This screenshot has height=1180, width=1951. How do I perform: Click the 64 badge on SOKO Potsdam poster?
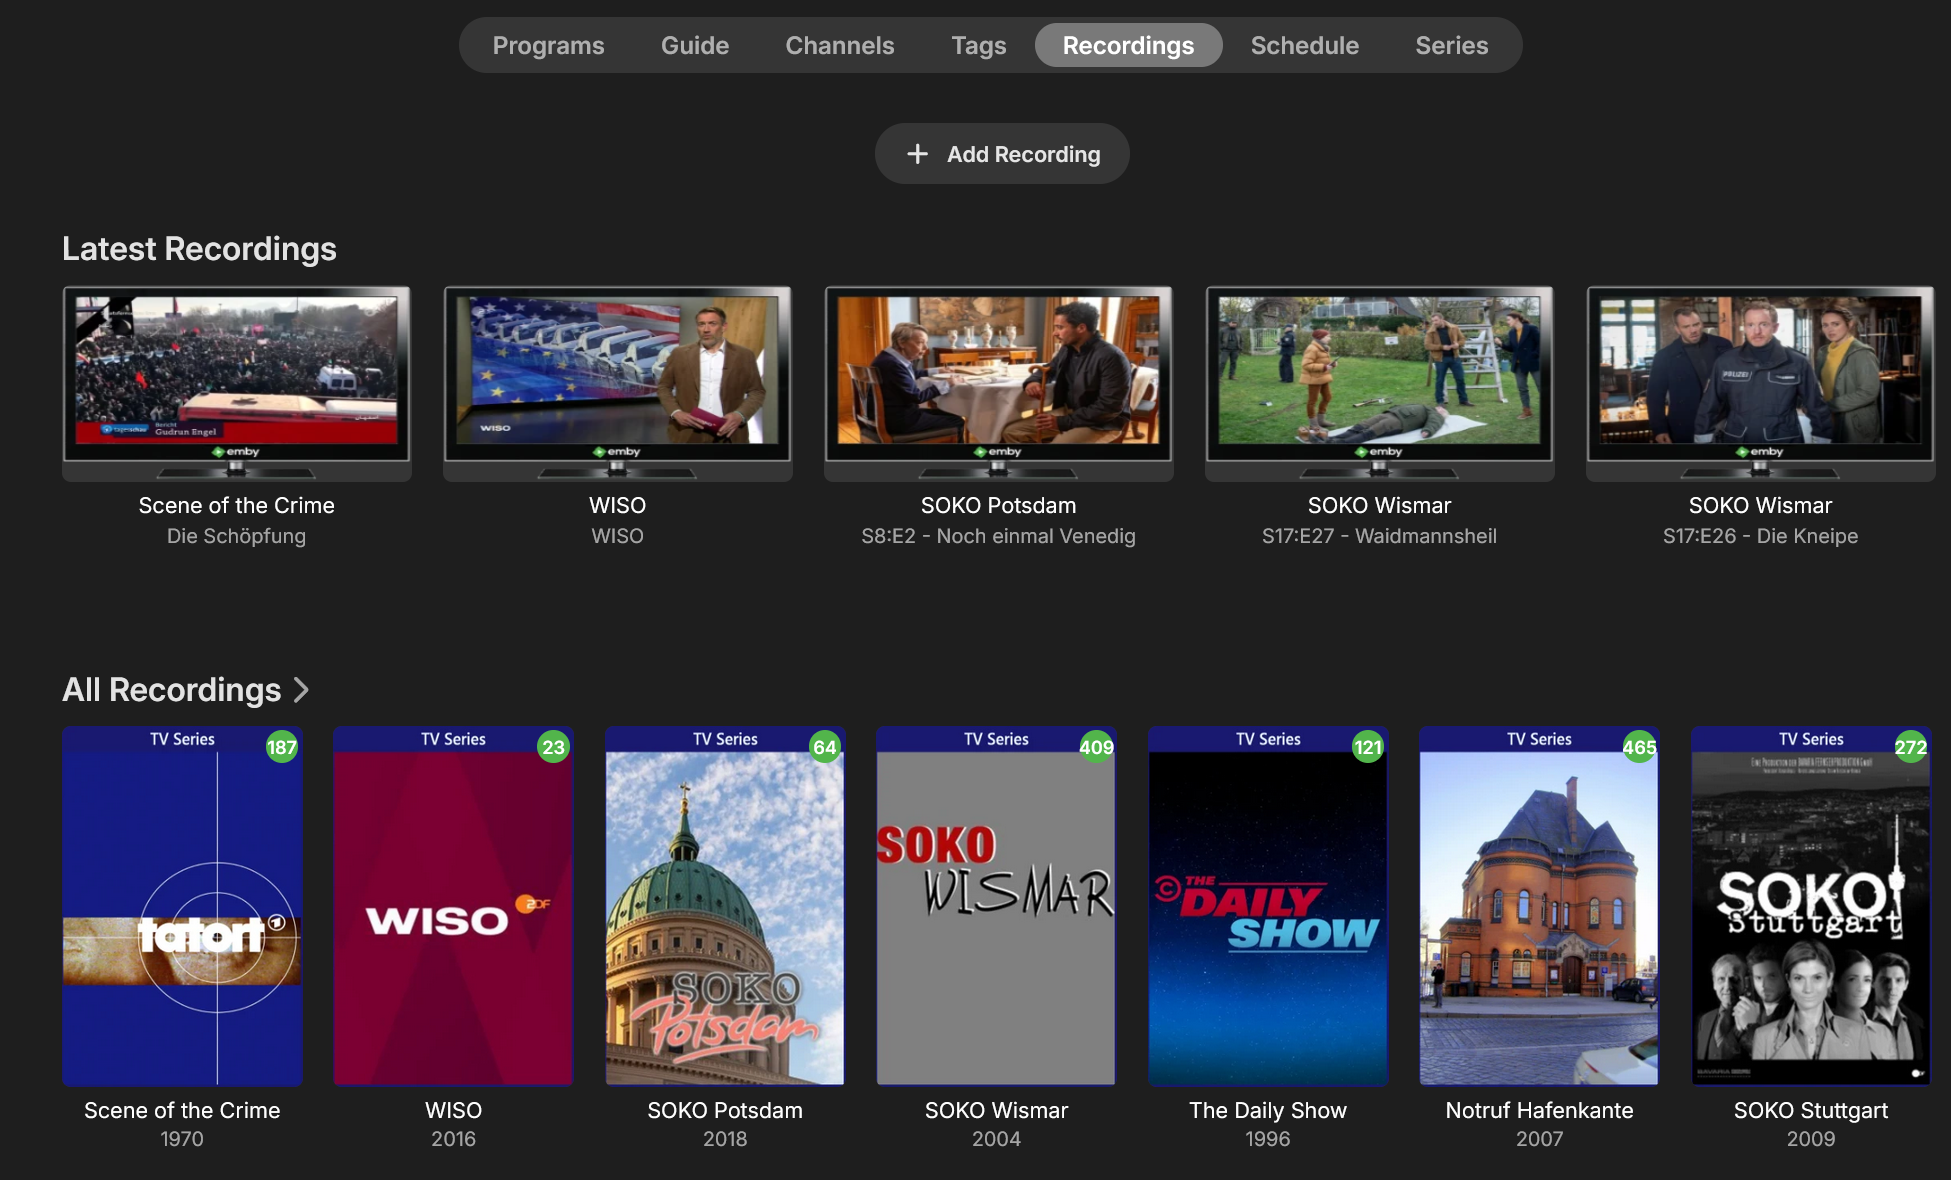coord(824,747)
